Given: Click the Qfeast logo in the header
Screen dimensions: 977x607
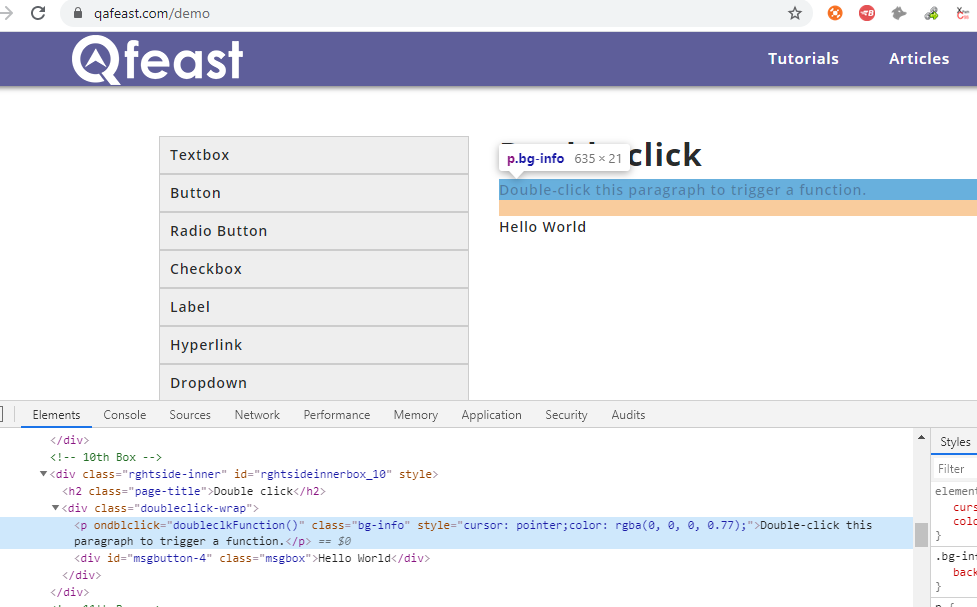Looking at the screenshot, I should [156, 59].
